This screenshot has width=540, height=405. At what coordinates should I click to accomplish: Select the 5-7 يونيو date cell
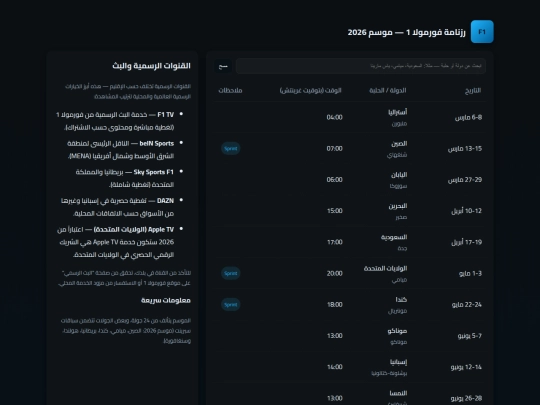470,336
